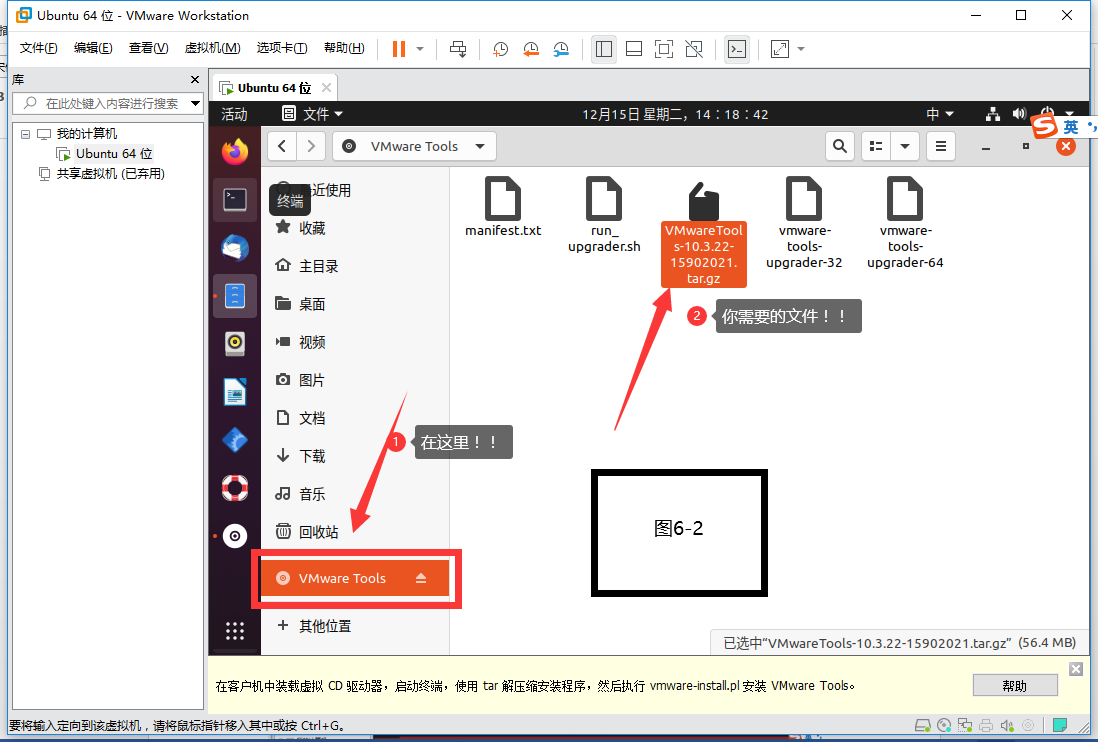Click the network icon in Ubuntu top bar
This screenshot has height=742, width=1098.
pyautogui.click(x=992, y=114)
